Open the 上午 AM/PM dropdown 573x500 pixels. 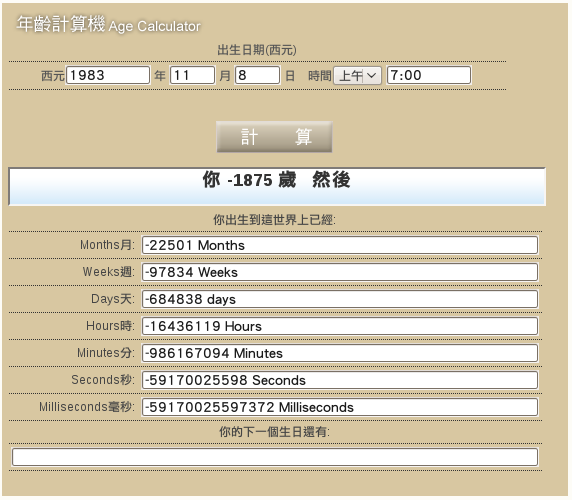tap(357, 76)
